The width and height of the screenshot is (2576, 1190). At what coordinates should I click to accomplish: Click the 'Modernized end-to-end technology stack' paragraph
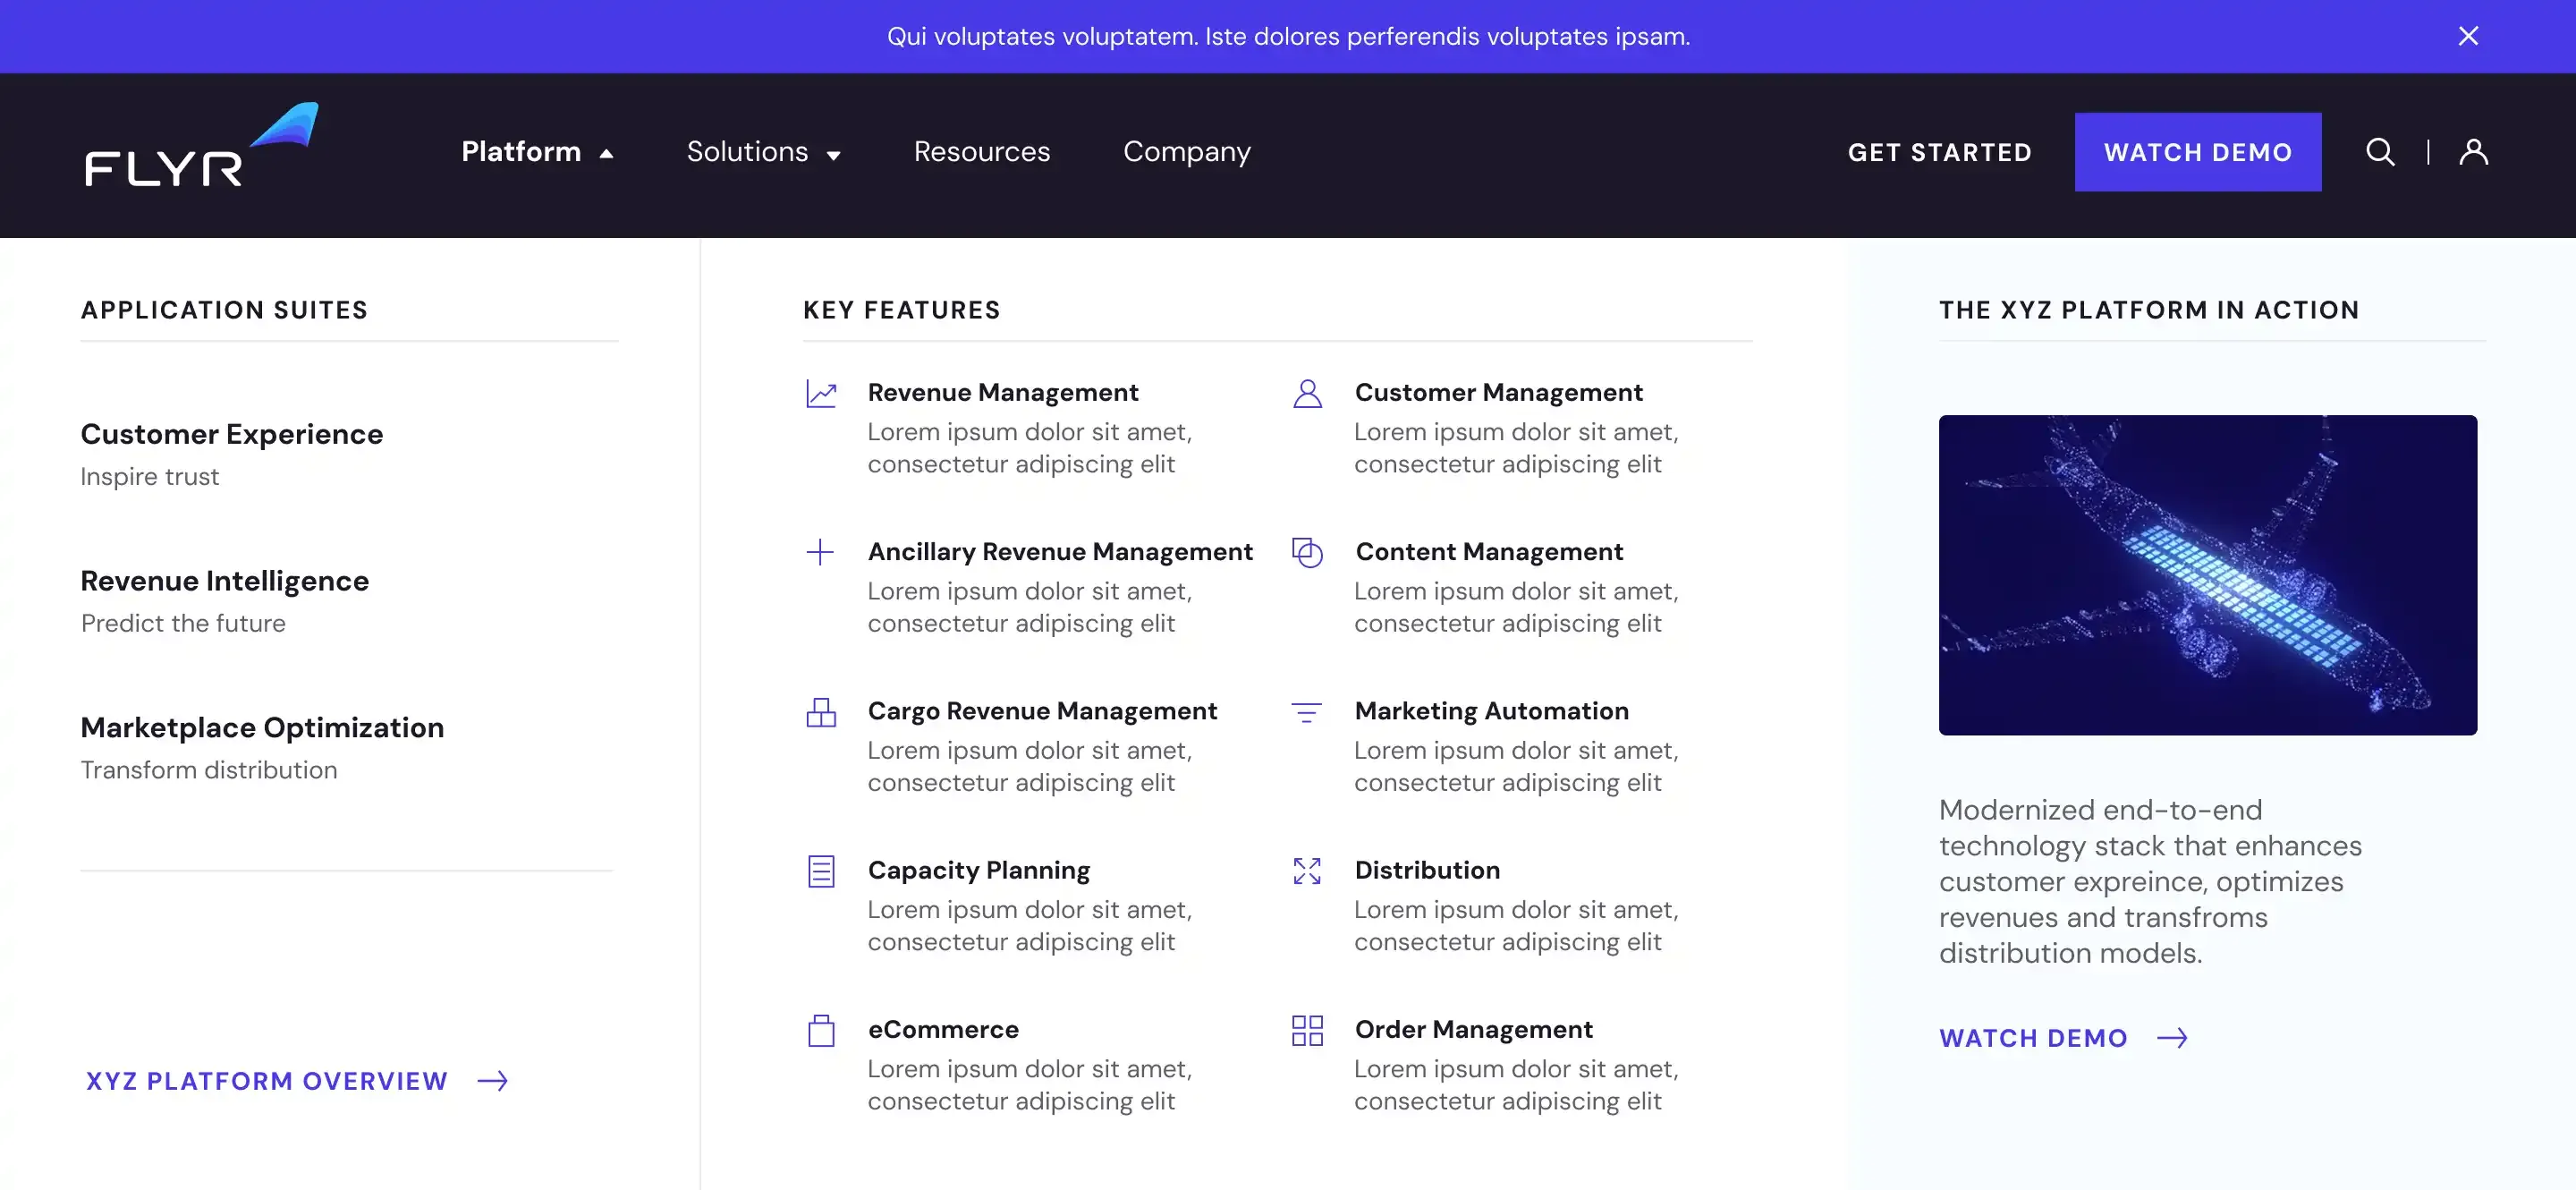pyautogui.click(x=2150, y=881)
